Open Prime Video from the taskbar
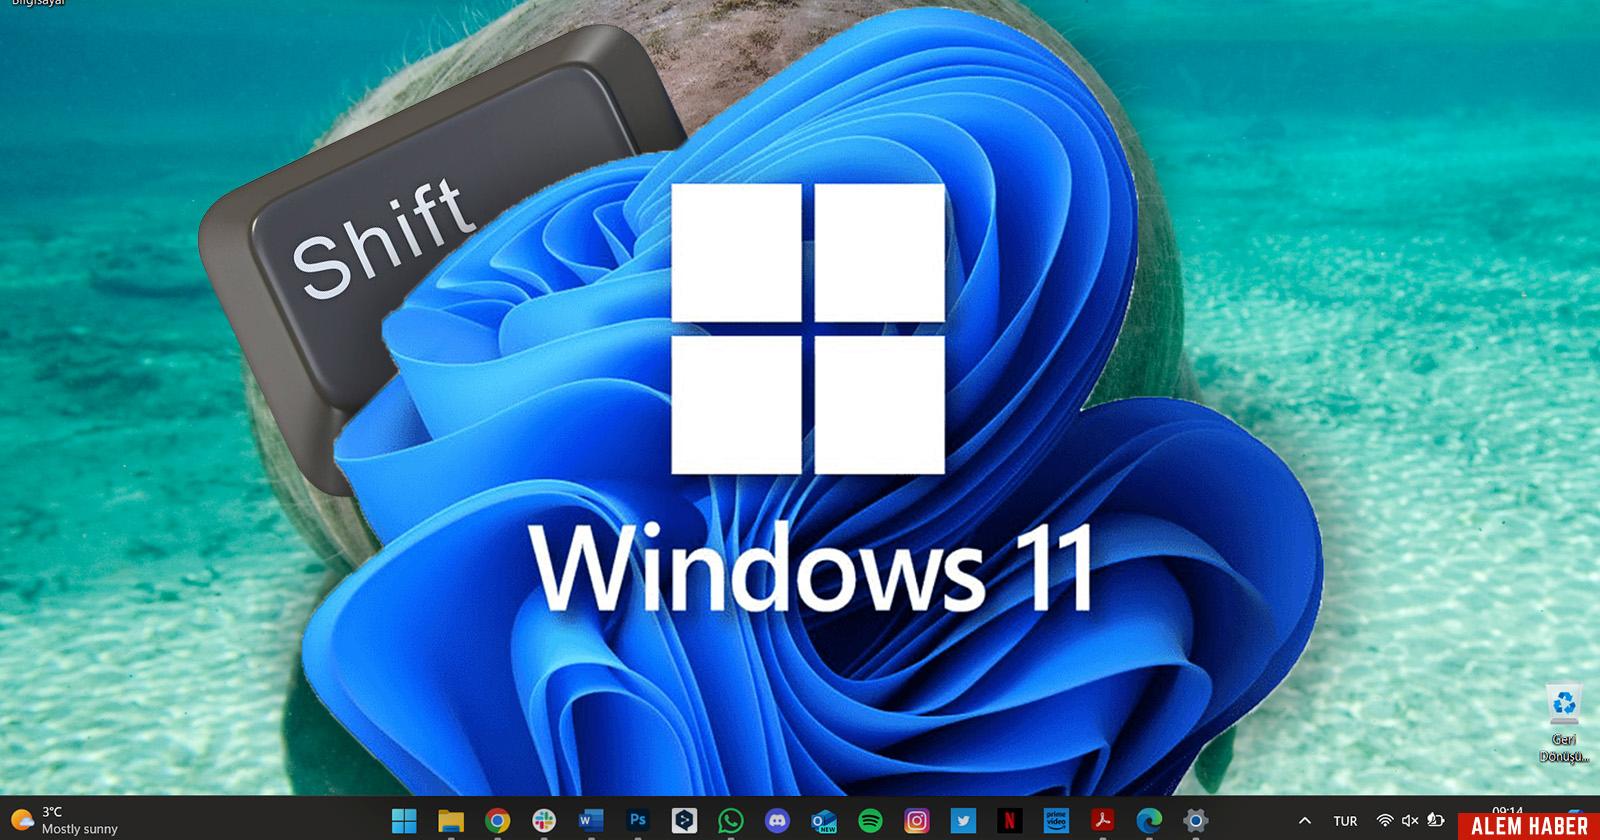1600x840 pixels. pos(1056,821)
